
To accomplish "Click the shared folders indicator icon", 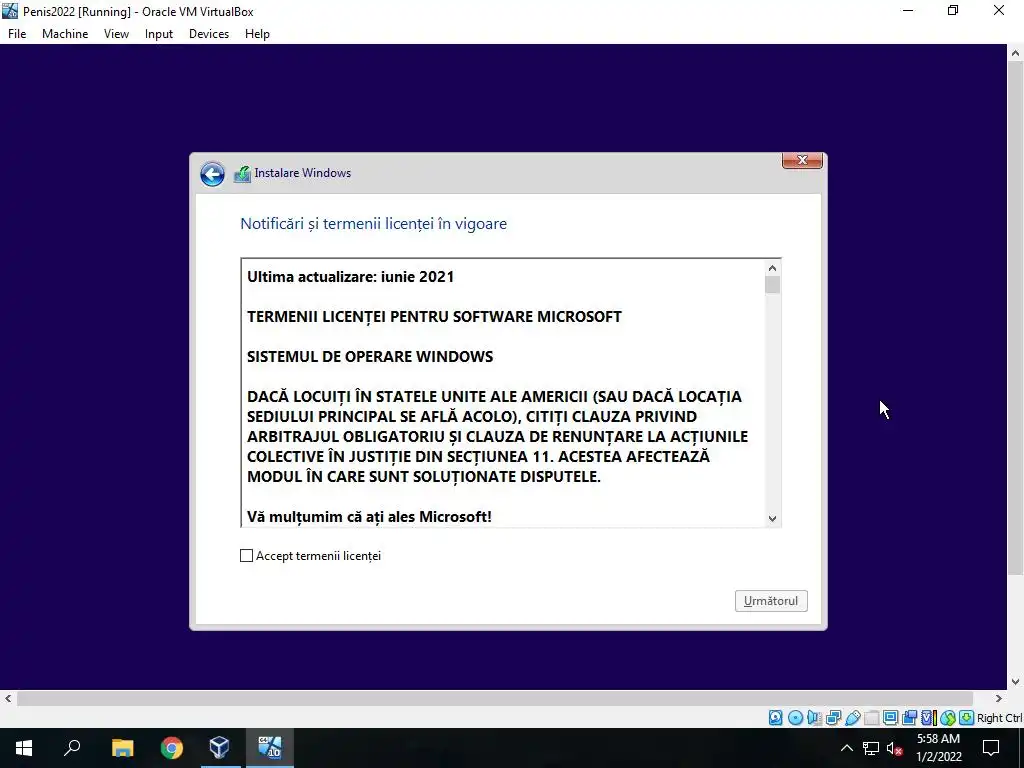I will tap(871, 718).
